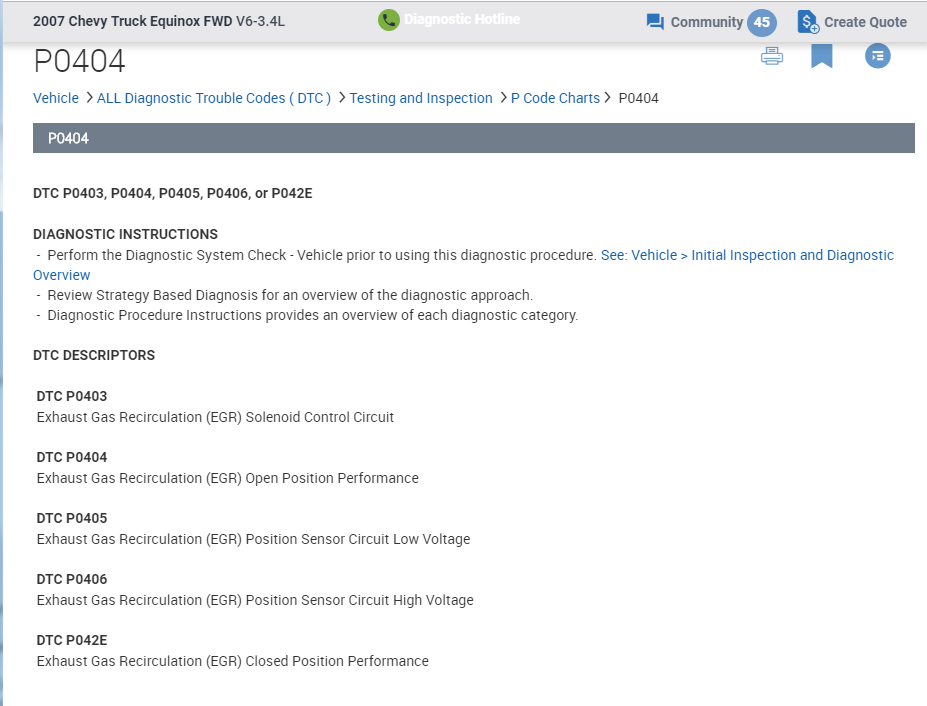Go to the Vehicle breadcrumb link
Image resolution: width=927 pixels, height=706 pixels.
tap(56, 98)
